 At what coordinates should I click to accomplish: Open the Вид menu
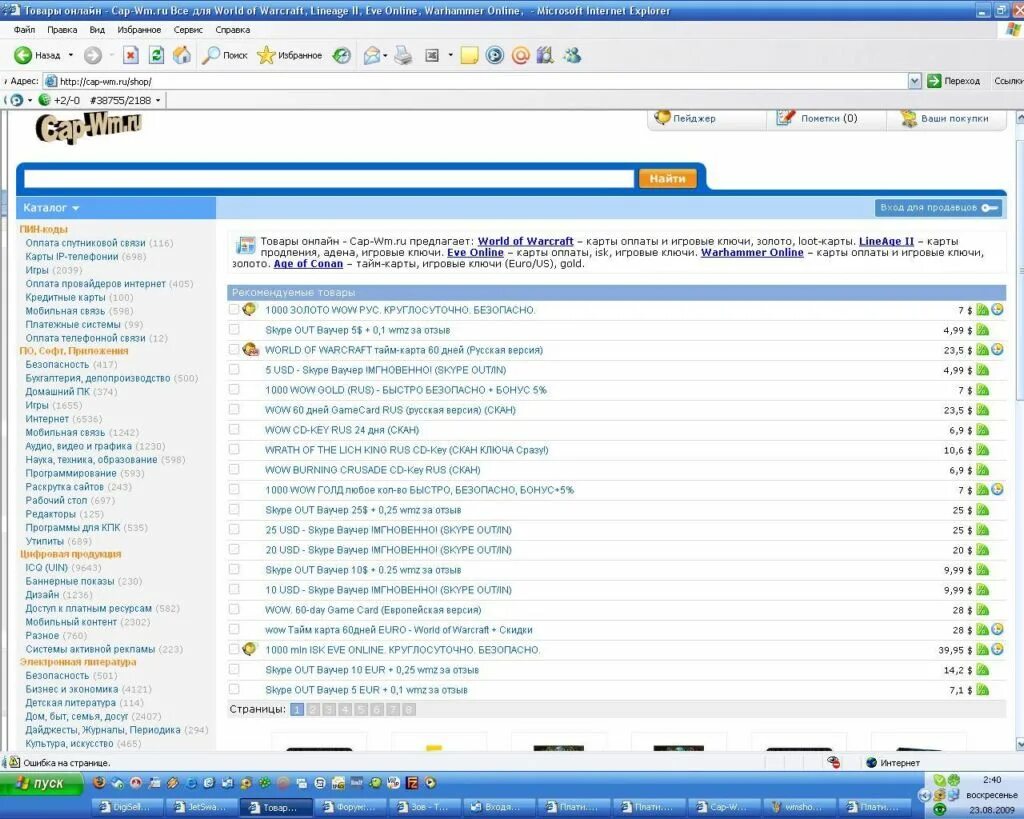click(97, 29)
